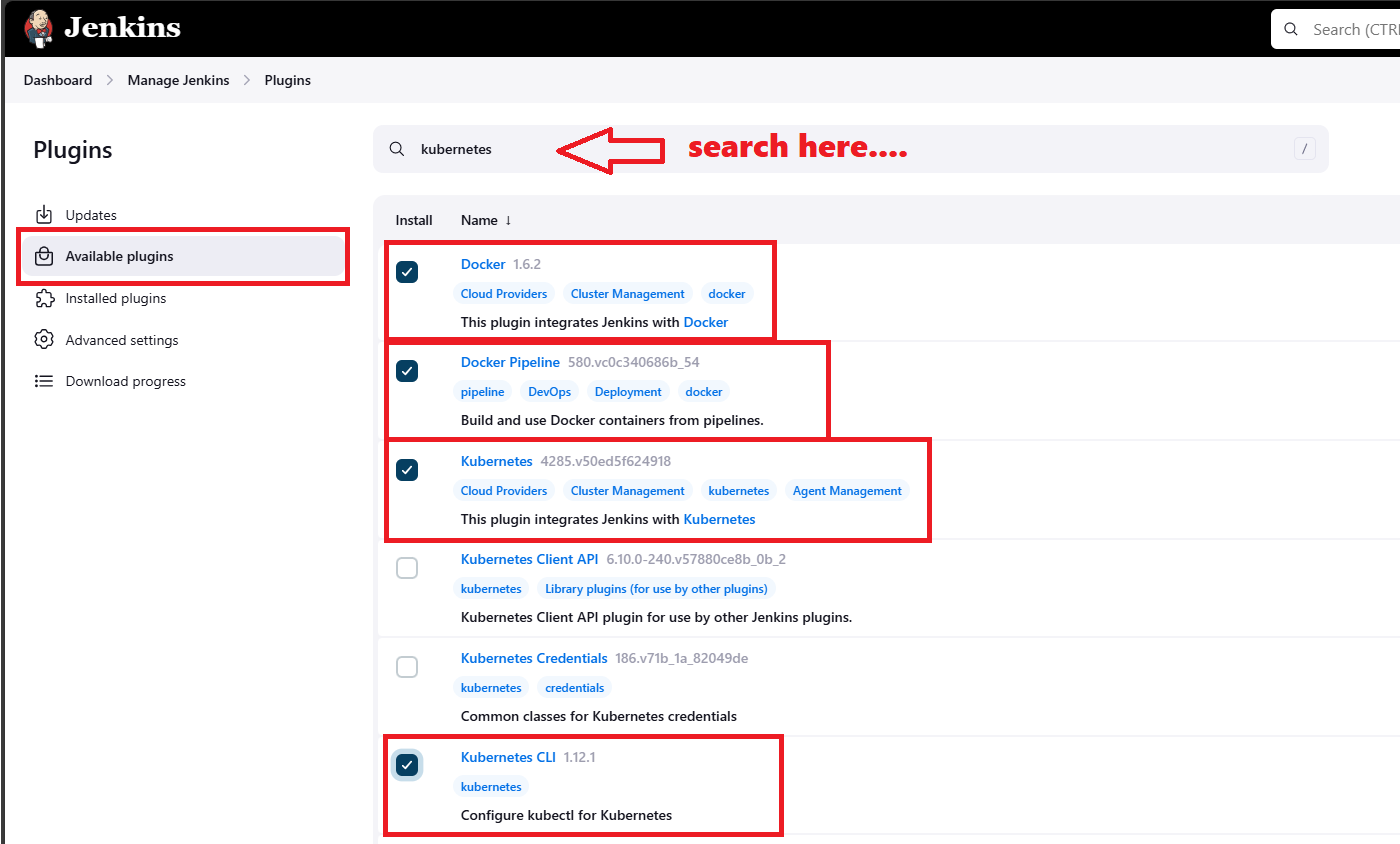The image size is (1400, 844).
Task: Click the Jenkins butler logo icon
Action: click(38, 28)
